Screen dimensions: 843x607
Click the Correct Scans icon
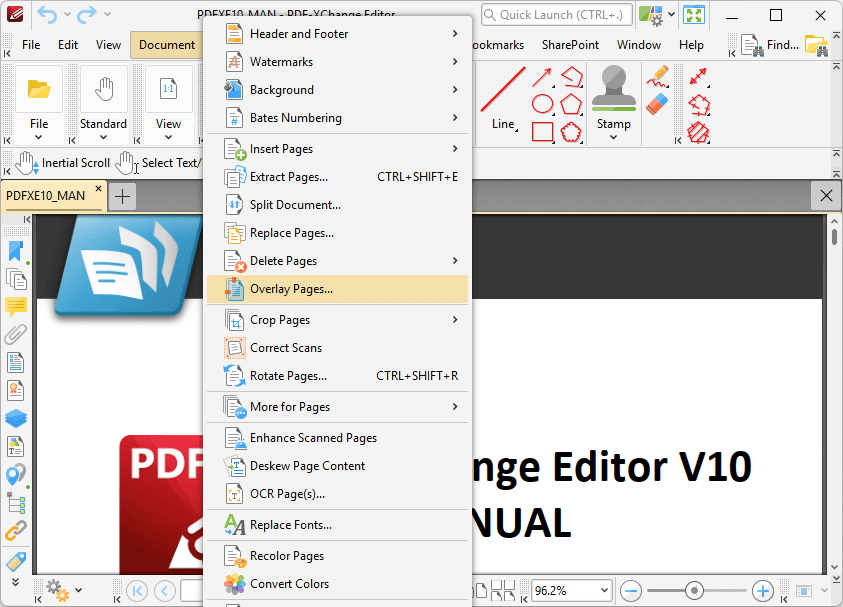[234, 348]
